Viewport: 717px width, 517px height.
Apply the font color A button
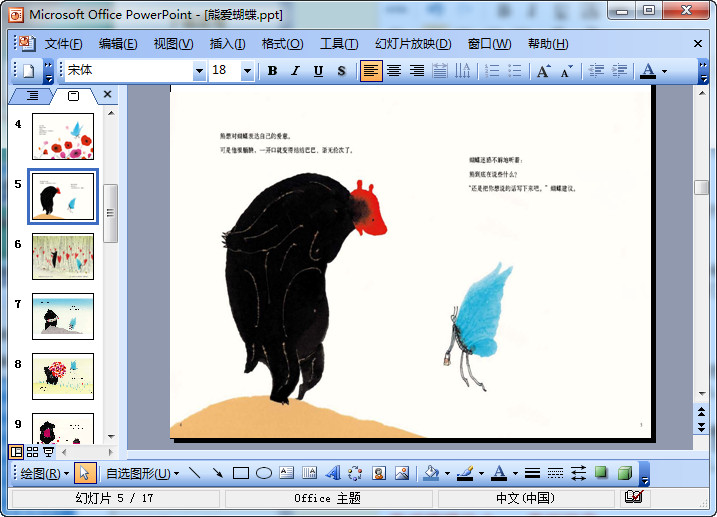[x=647, y=71]
